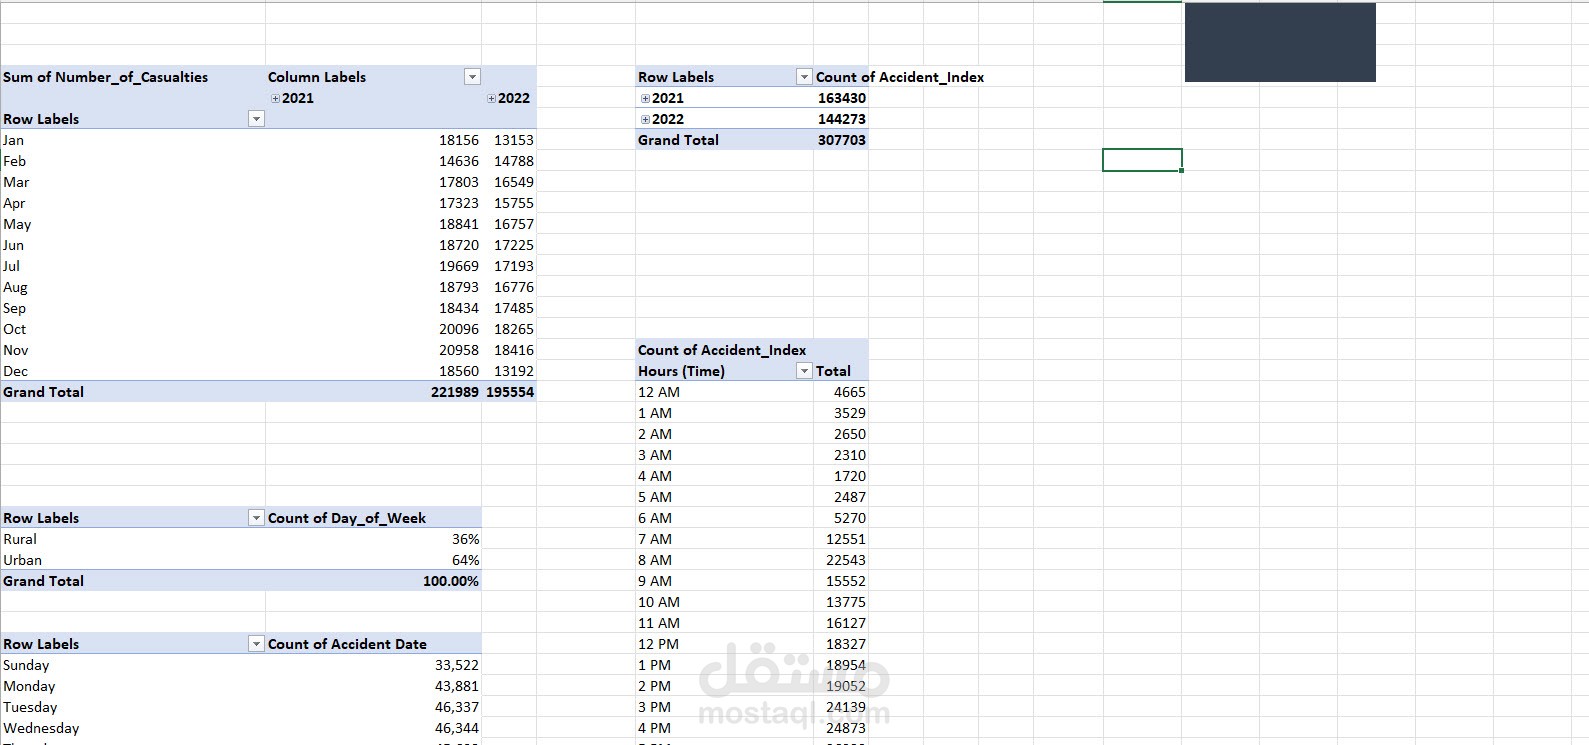This screenshot has height=745, width=1589.
Task: Open the Column Labels filter dropdown
Action: pyautogui.click(x=472, y=77)
